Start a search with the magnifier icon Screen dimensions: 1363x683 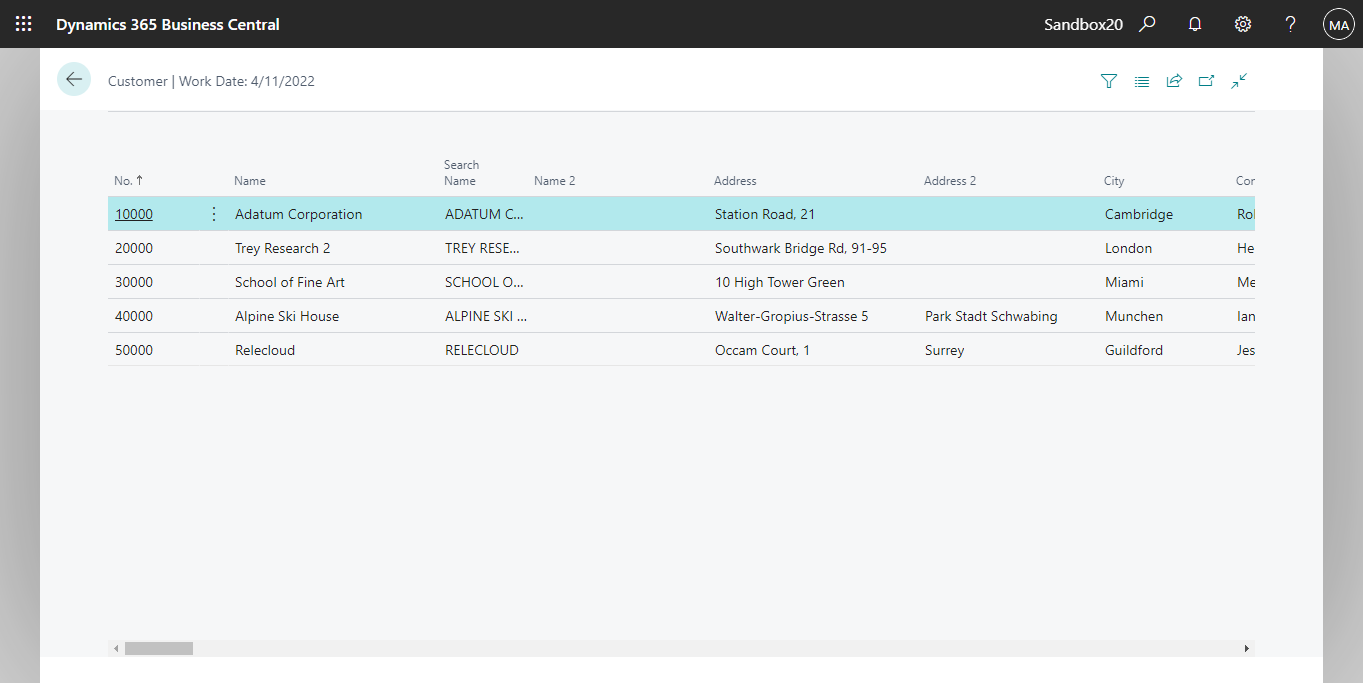click(1147, 23)
